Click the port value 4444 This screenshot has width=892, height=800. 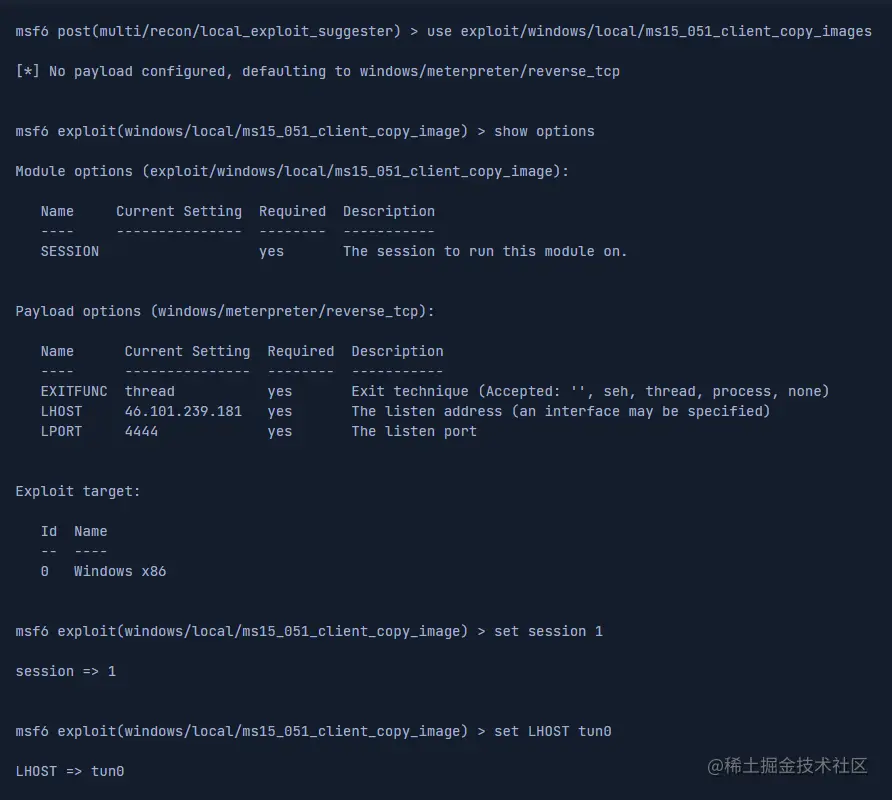tap(141, 431)
